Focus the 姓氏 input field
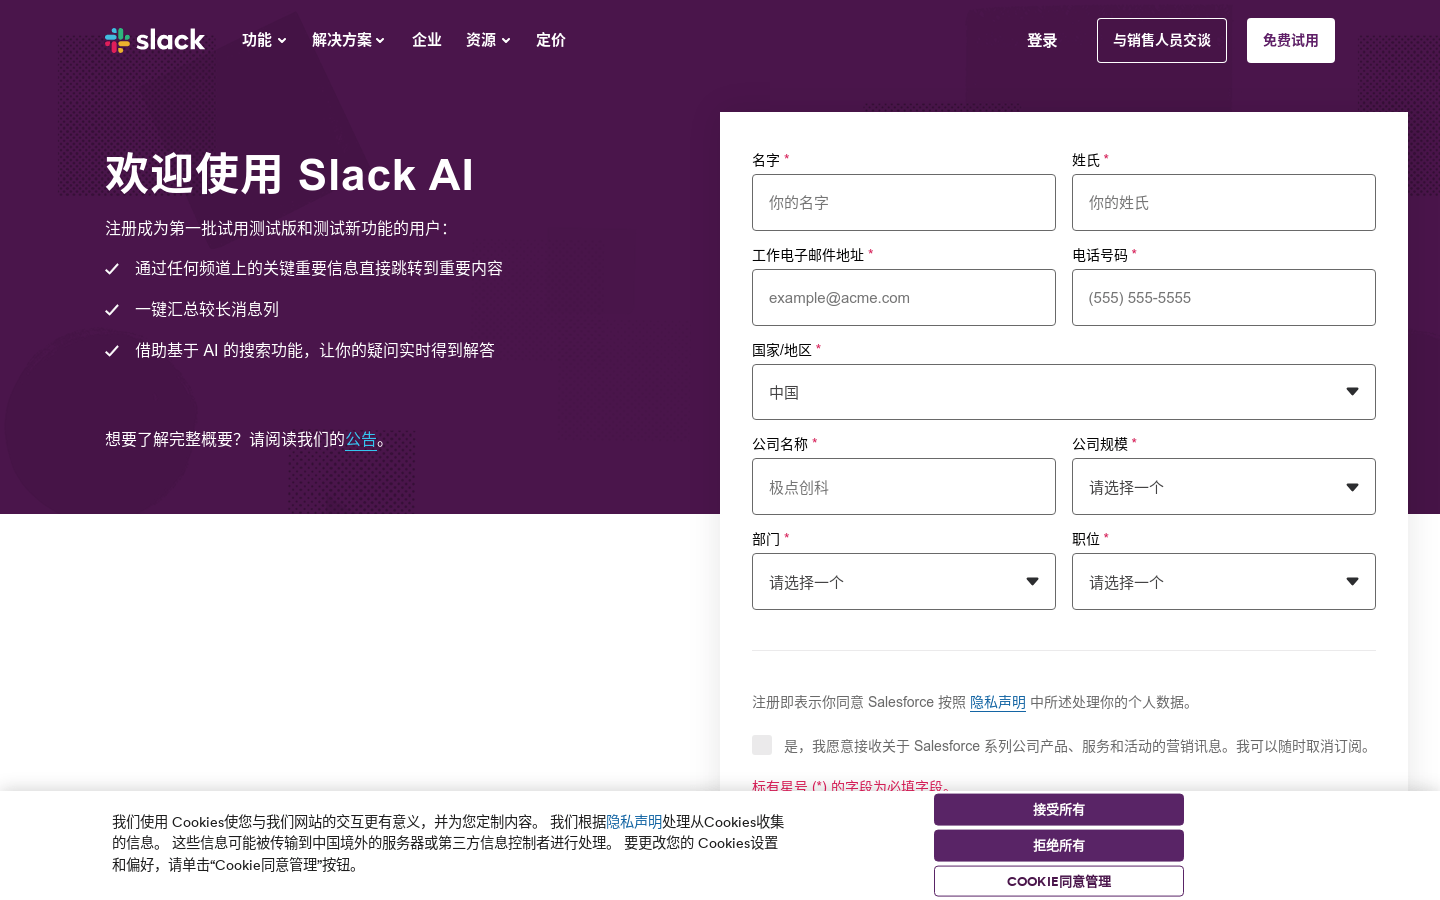Image resolution: width=1440 pixels, height=900 pixels. pyautogui.click(x=1224, y=203)
